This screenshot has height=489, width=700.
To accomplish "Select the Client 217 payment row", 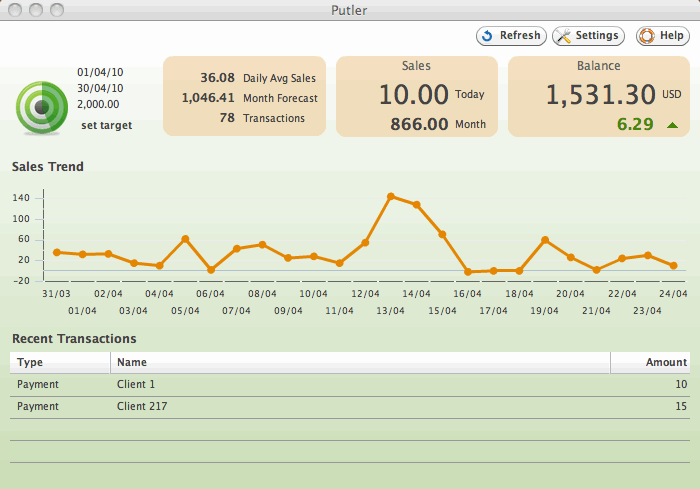I will 350,407.
